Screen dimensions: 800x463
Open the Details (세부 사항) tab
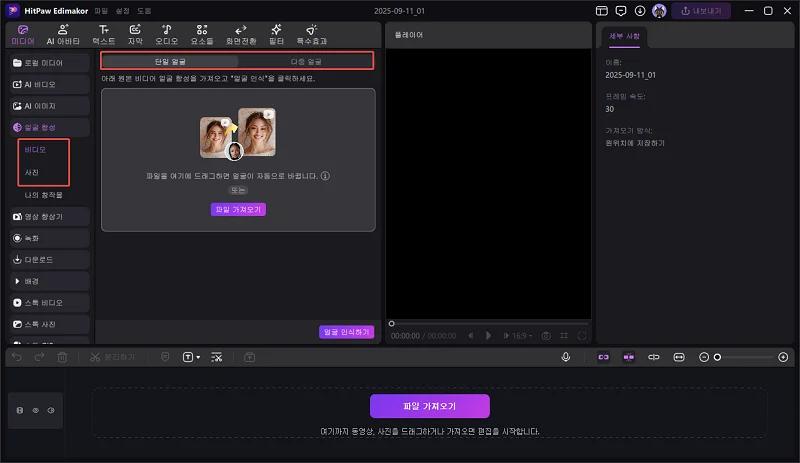[624, 36]
